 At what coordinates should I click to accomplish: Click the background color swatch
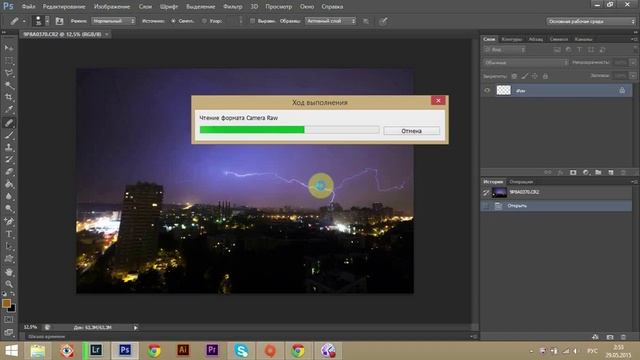coord(12,308)
